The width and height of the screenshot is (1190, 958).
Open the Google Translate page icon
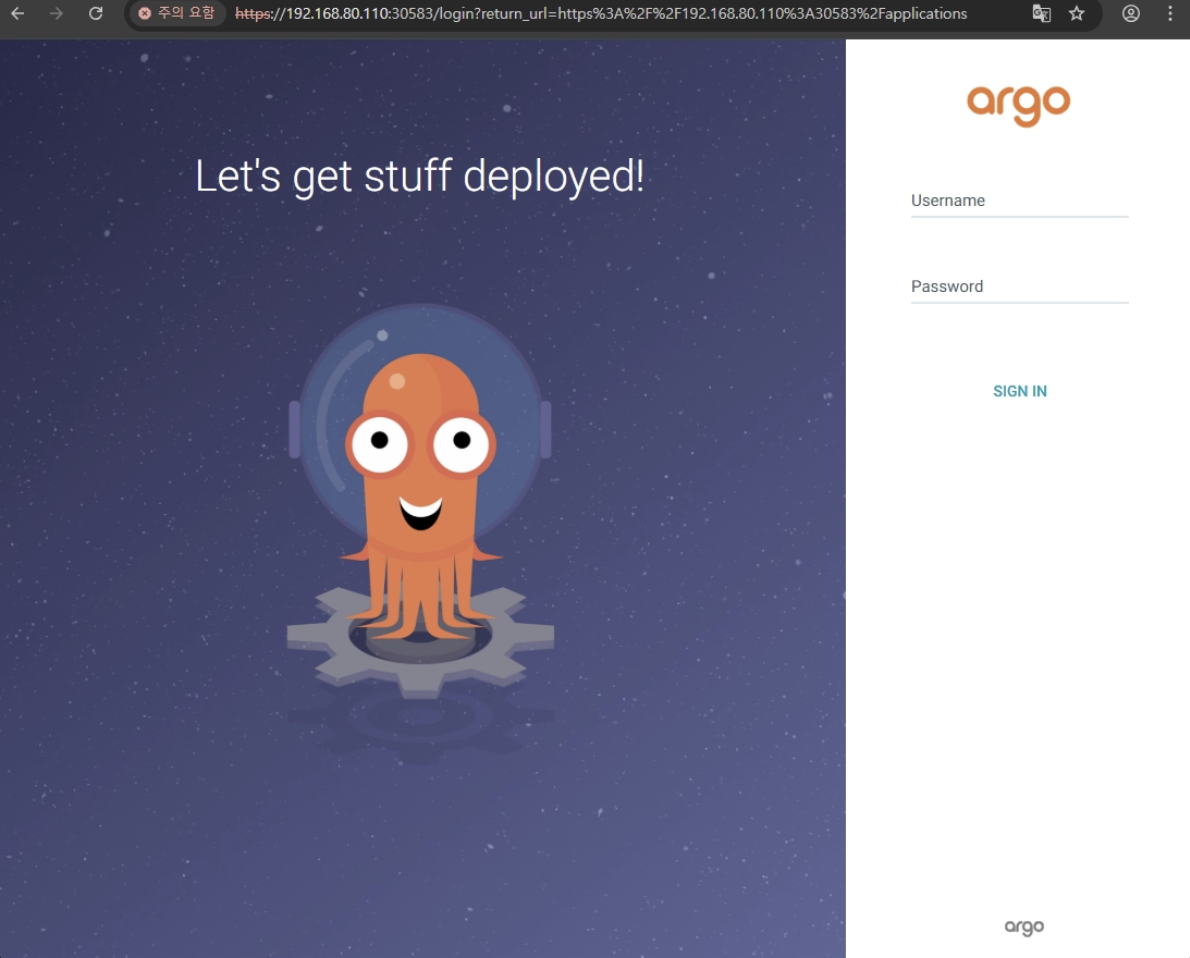point(1041,14)
